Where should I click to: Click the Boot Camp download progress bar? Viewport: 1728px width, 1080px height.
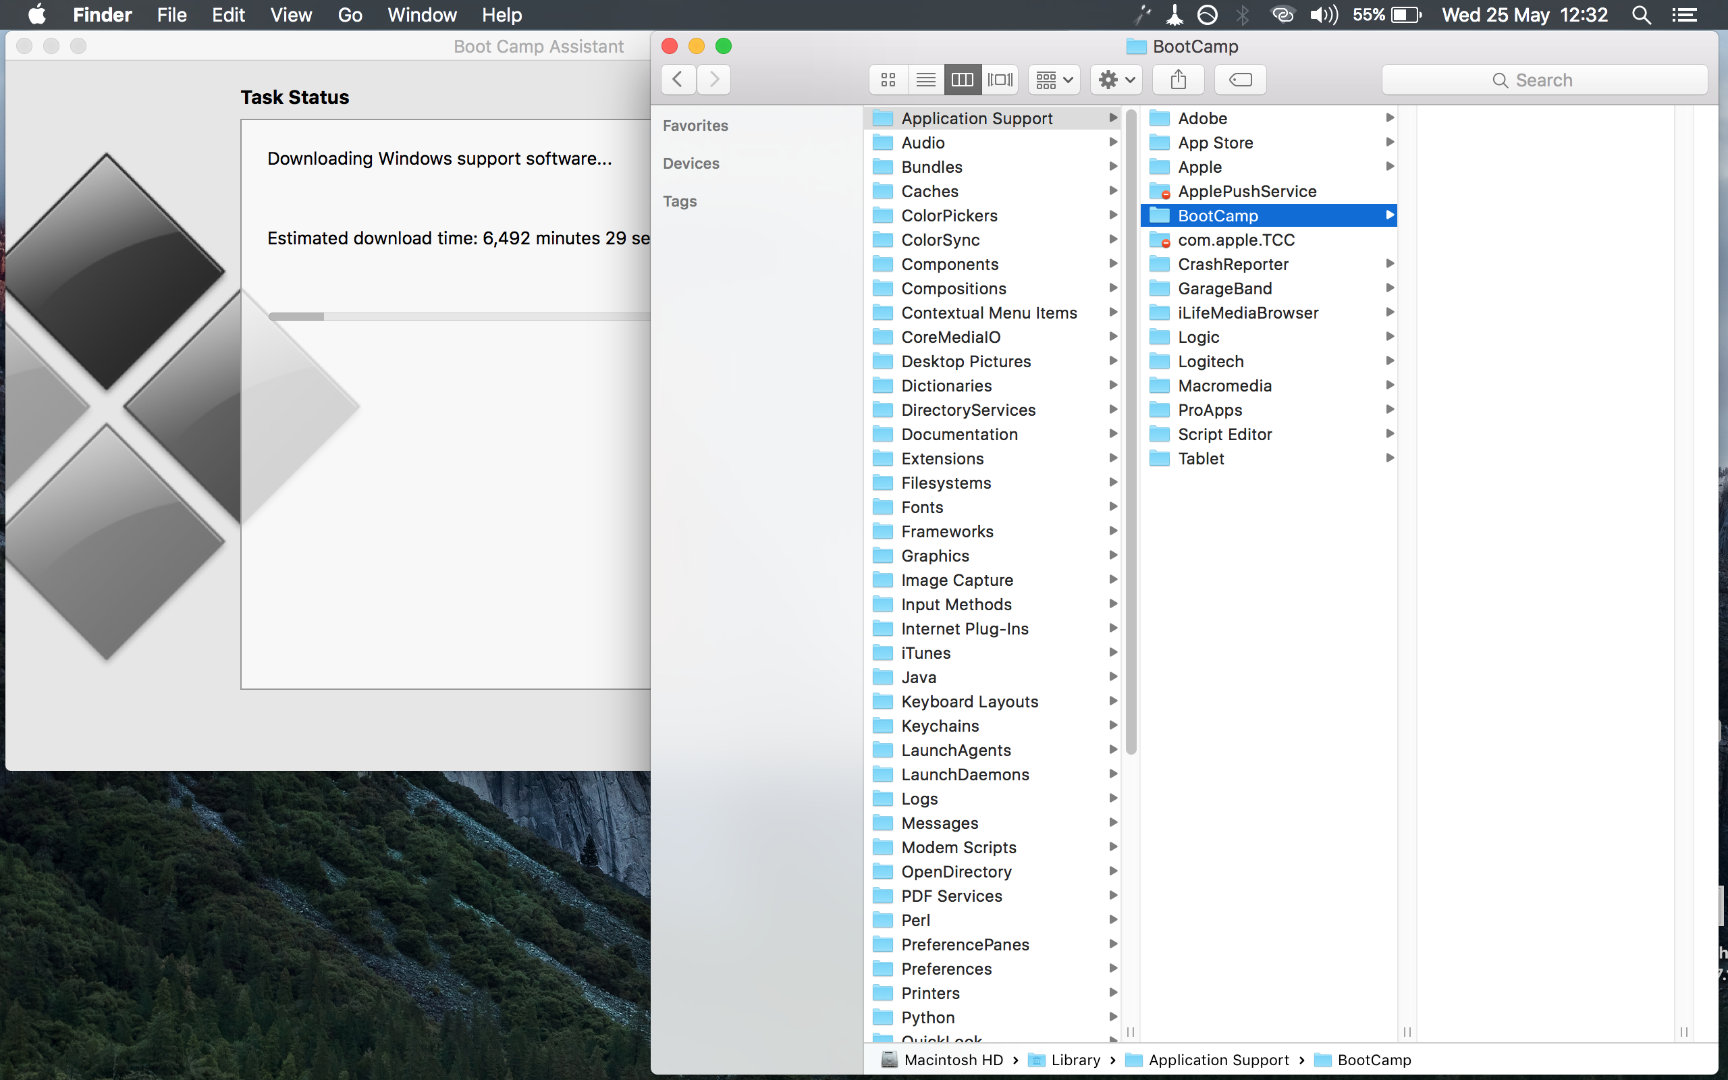tap(460, 317)
